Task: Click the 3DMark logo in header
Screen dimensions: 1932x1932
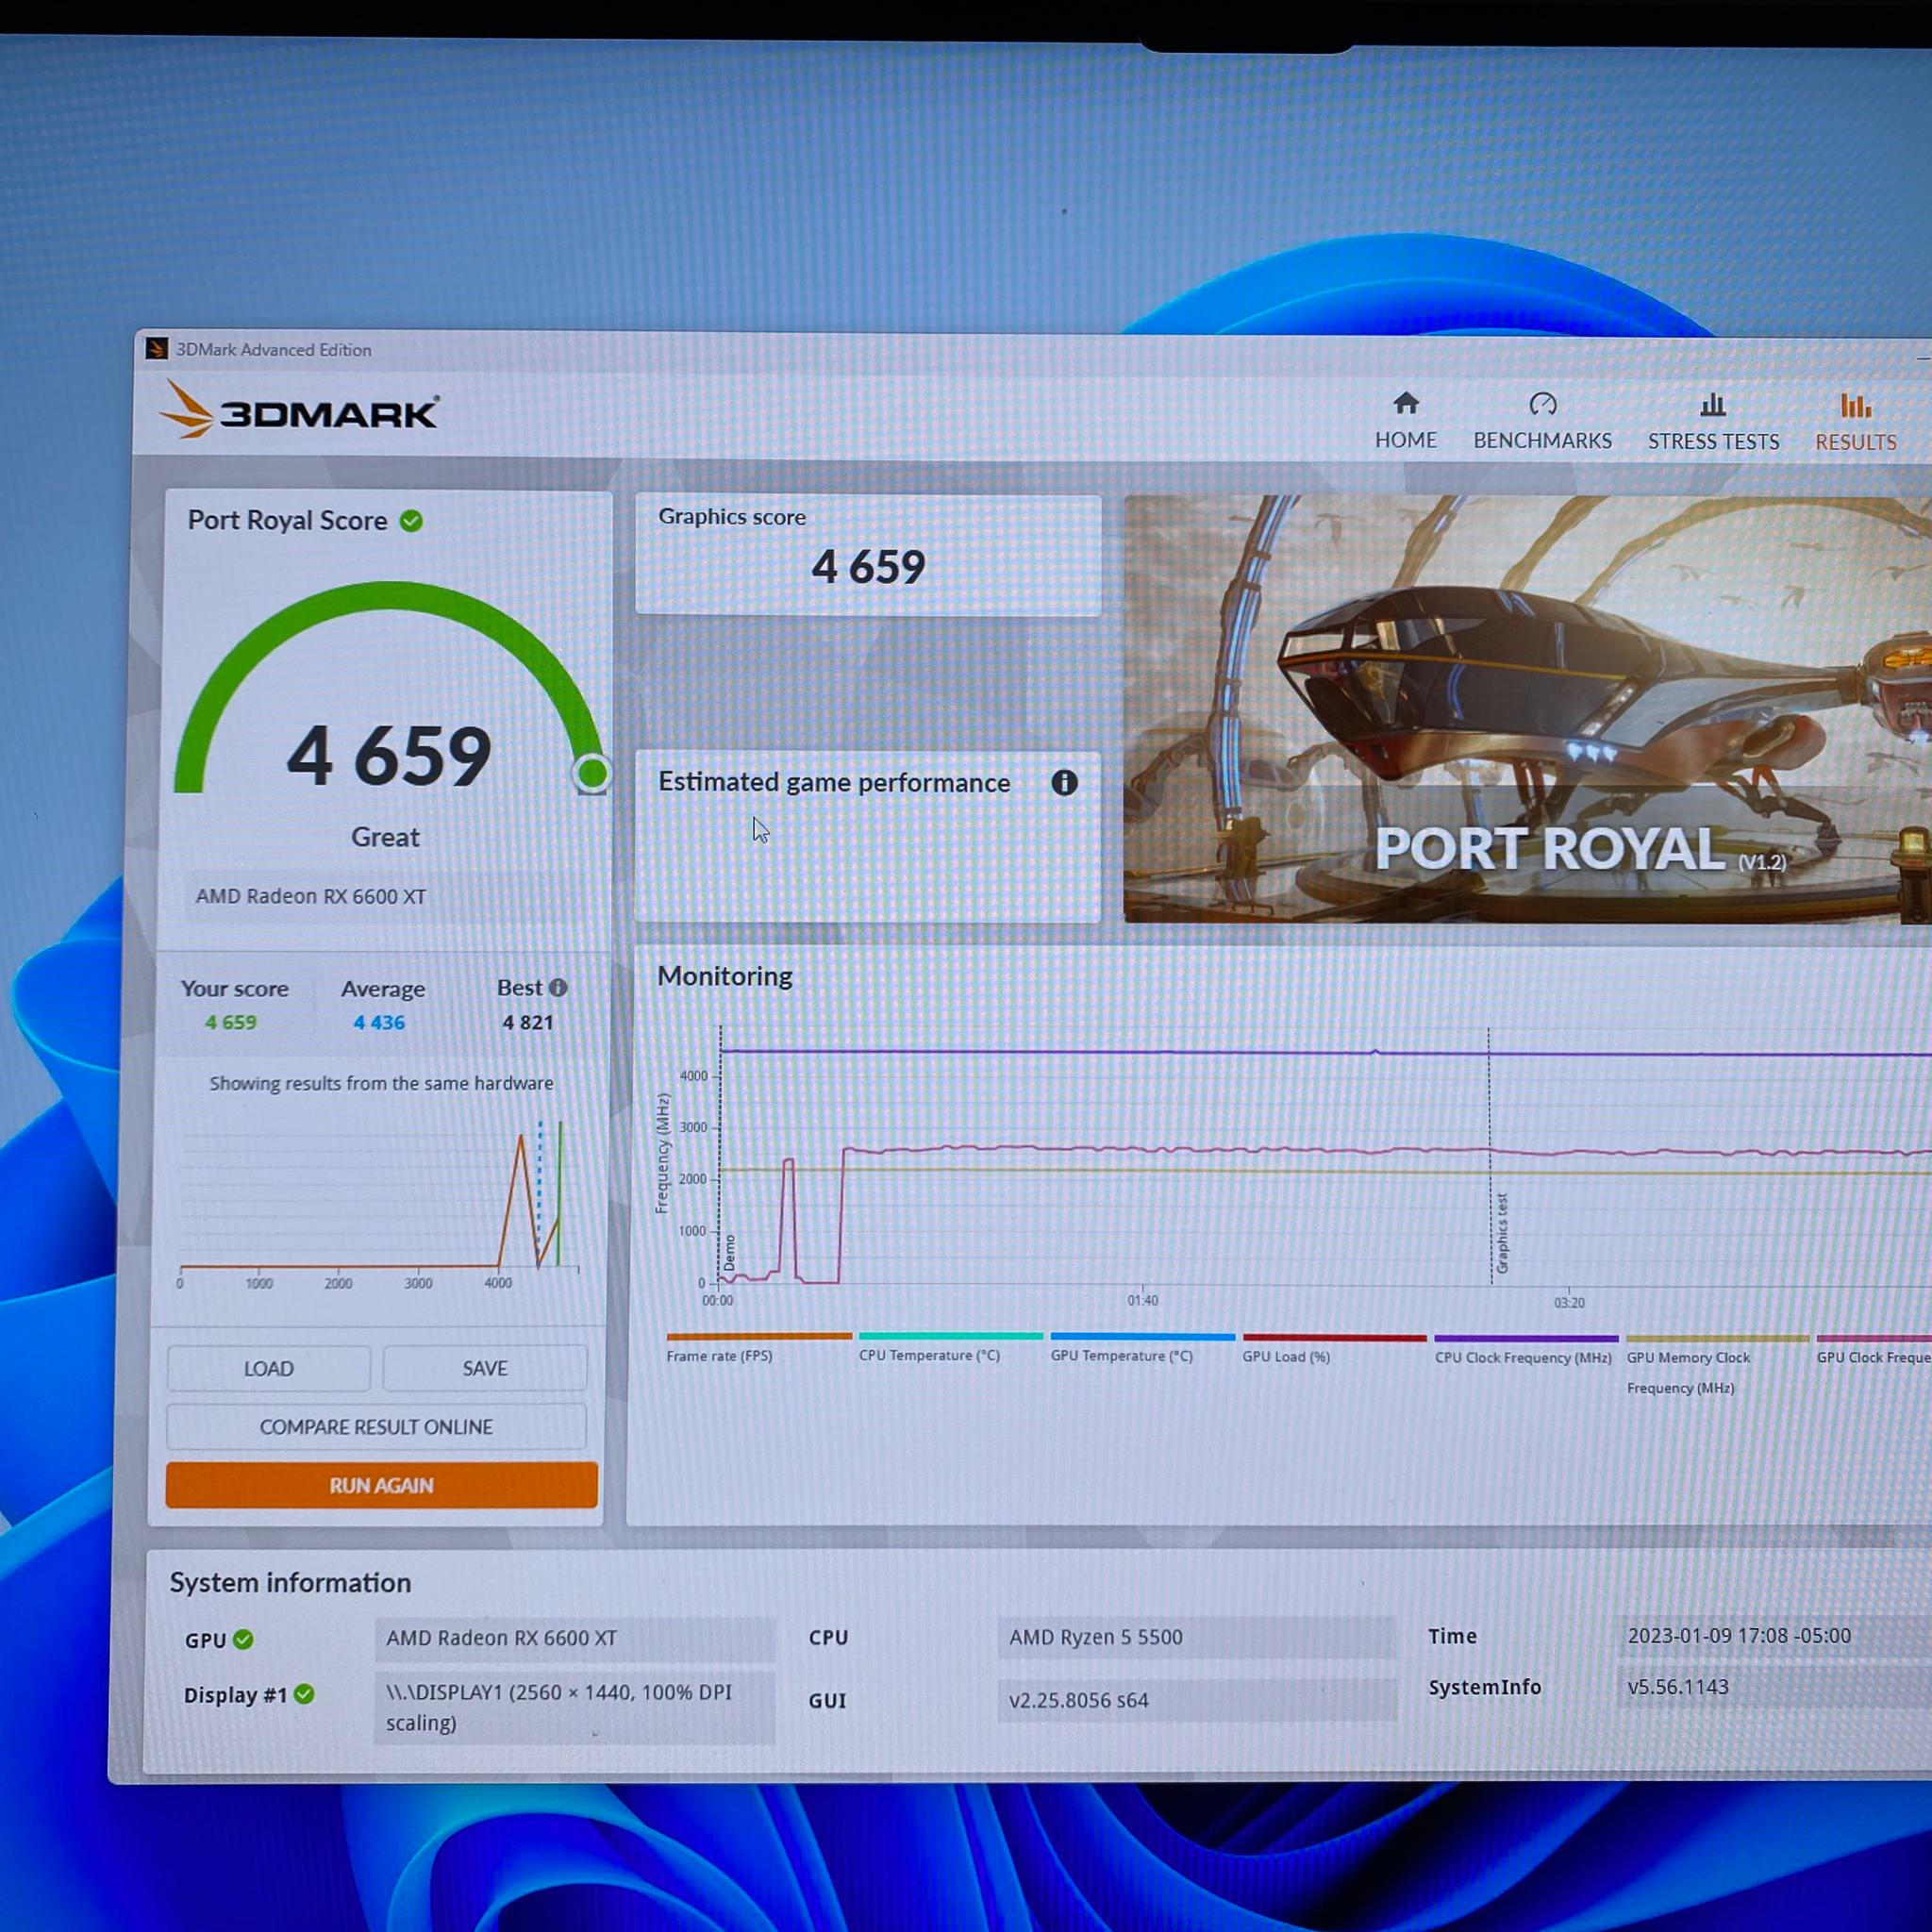Action: [298, 410]
